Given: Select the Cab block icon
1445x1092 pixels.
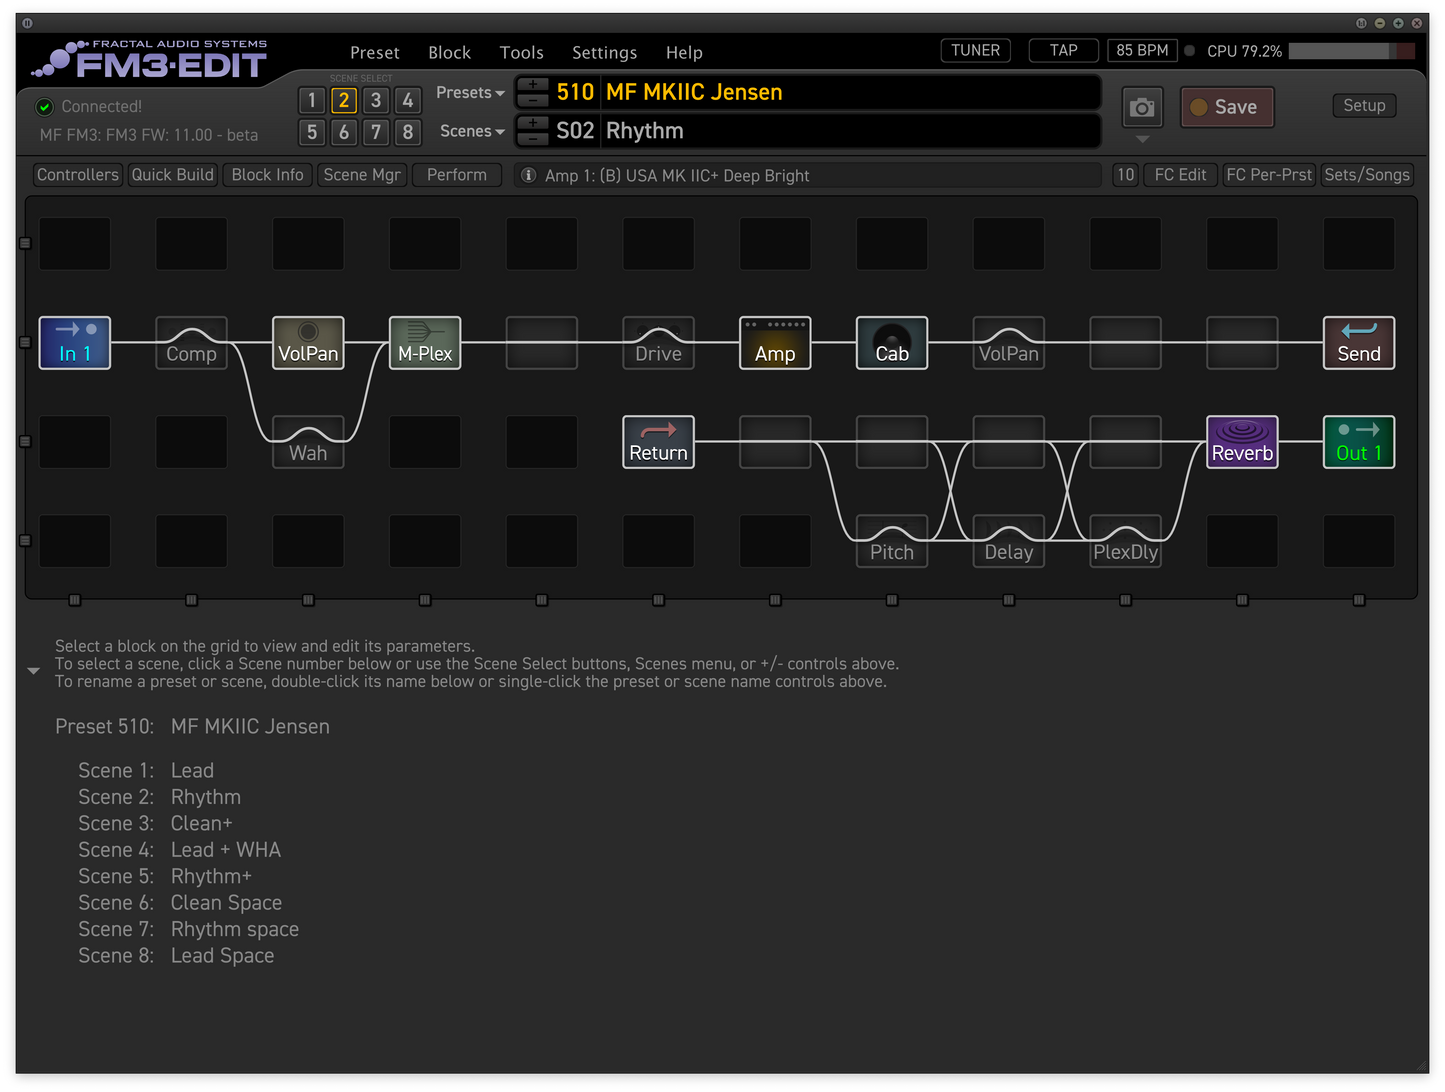Looking at the screenshot, I should pyautogui.click(x=891, y=343).
